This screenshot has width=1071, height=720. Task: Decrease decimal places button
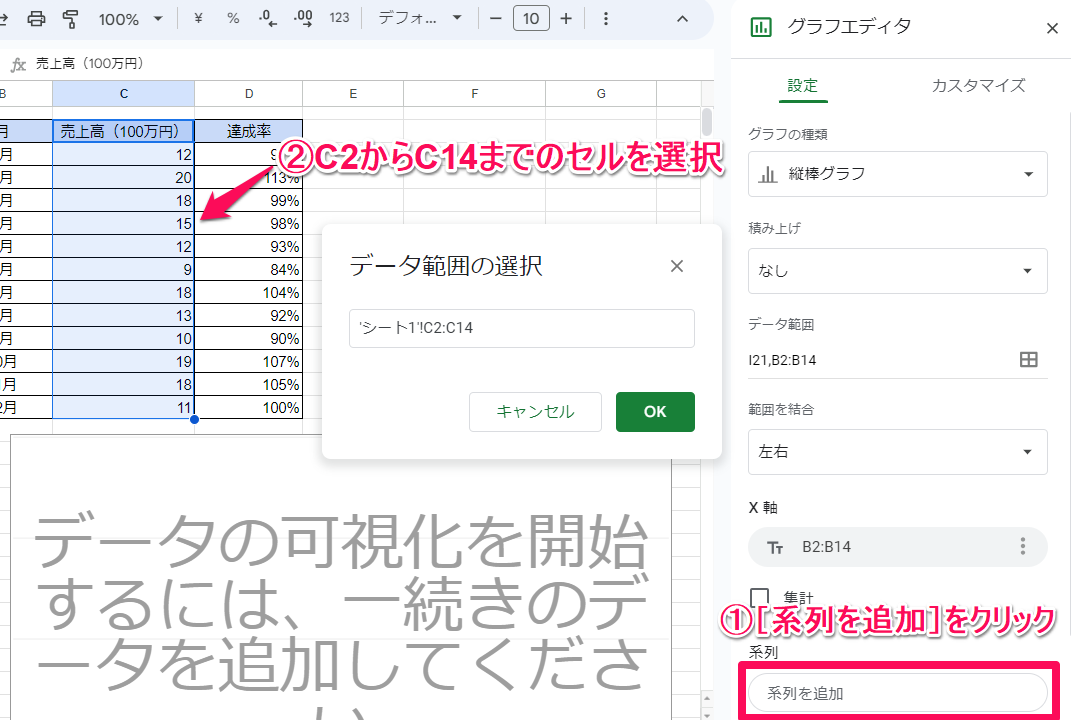pyautogui.click(x=268, y=18)
